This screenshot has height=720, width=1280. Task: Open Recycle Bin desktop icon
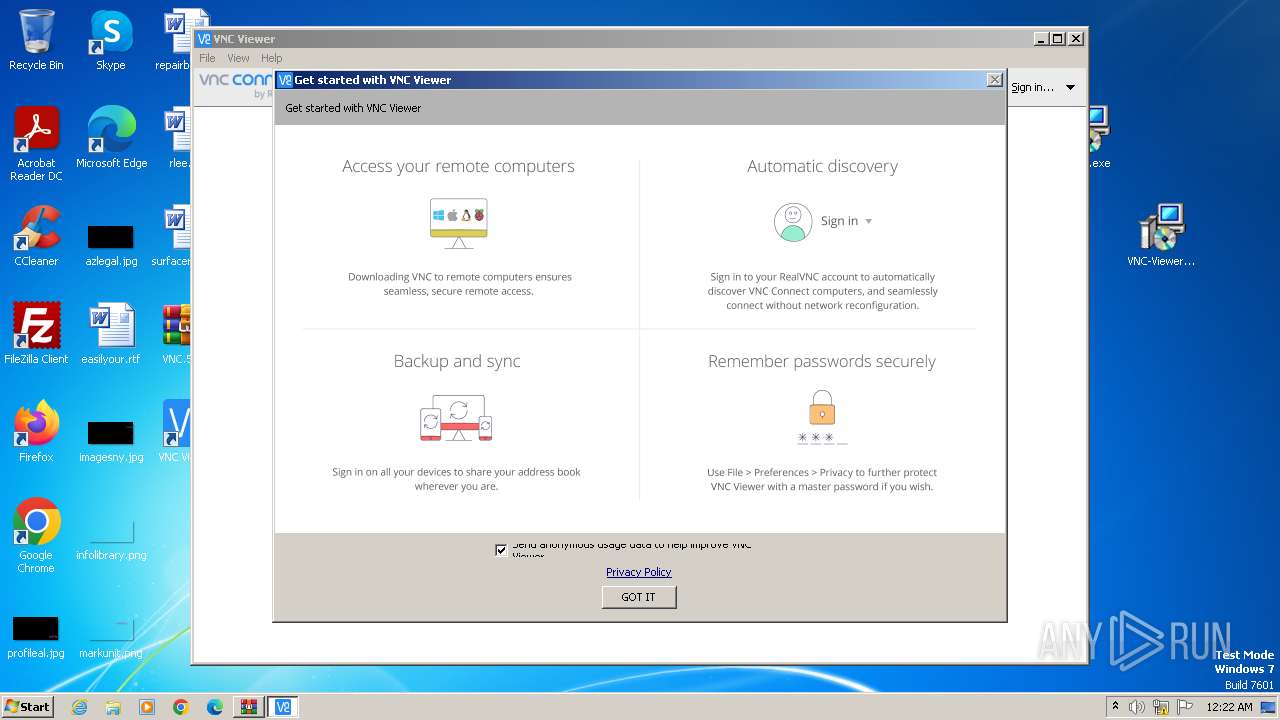coord(36,40)
